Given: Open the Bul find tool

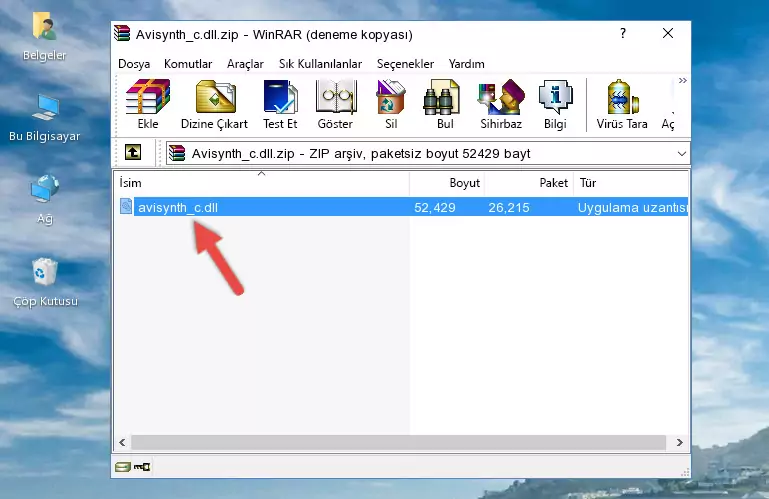Looking at the screenshot, I should 442,97.
